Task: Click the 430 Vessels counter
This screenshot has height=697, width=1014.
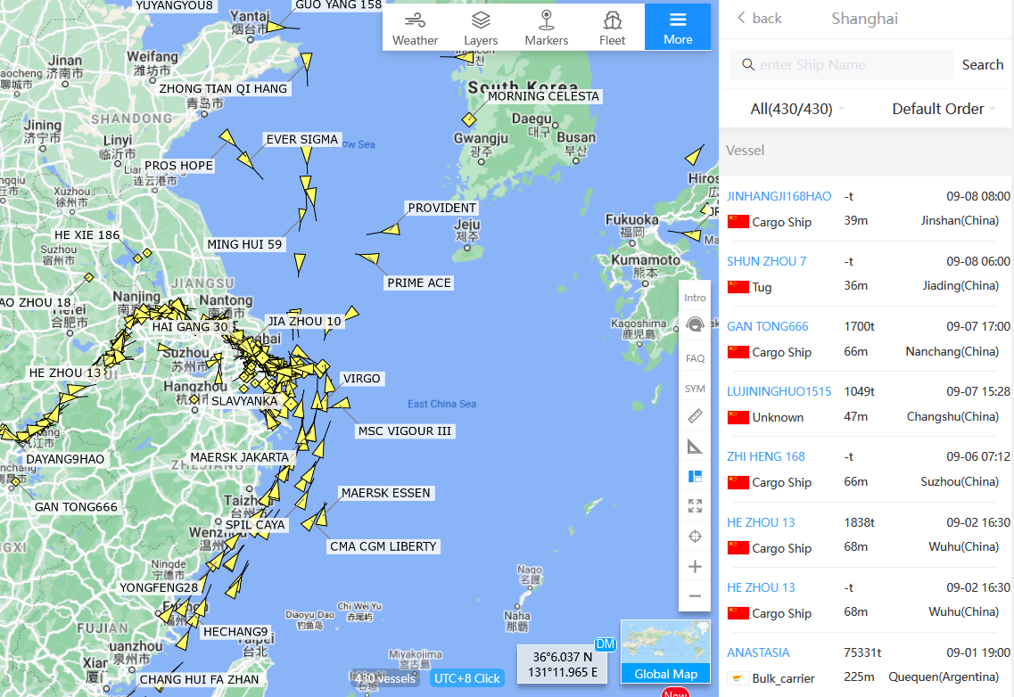Action: click(x=385, y=678)
